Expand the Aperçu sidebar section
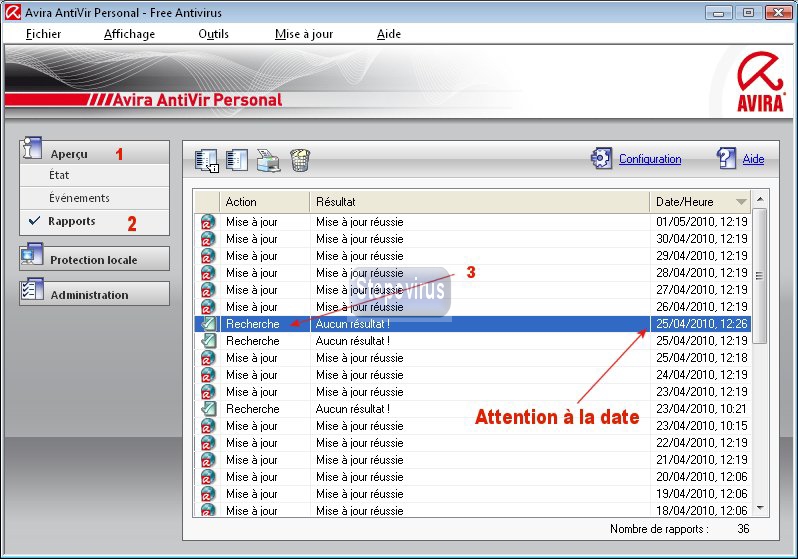The height and width of the screenshot is (559, 798). point(95,153)
